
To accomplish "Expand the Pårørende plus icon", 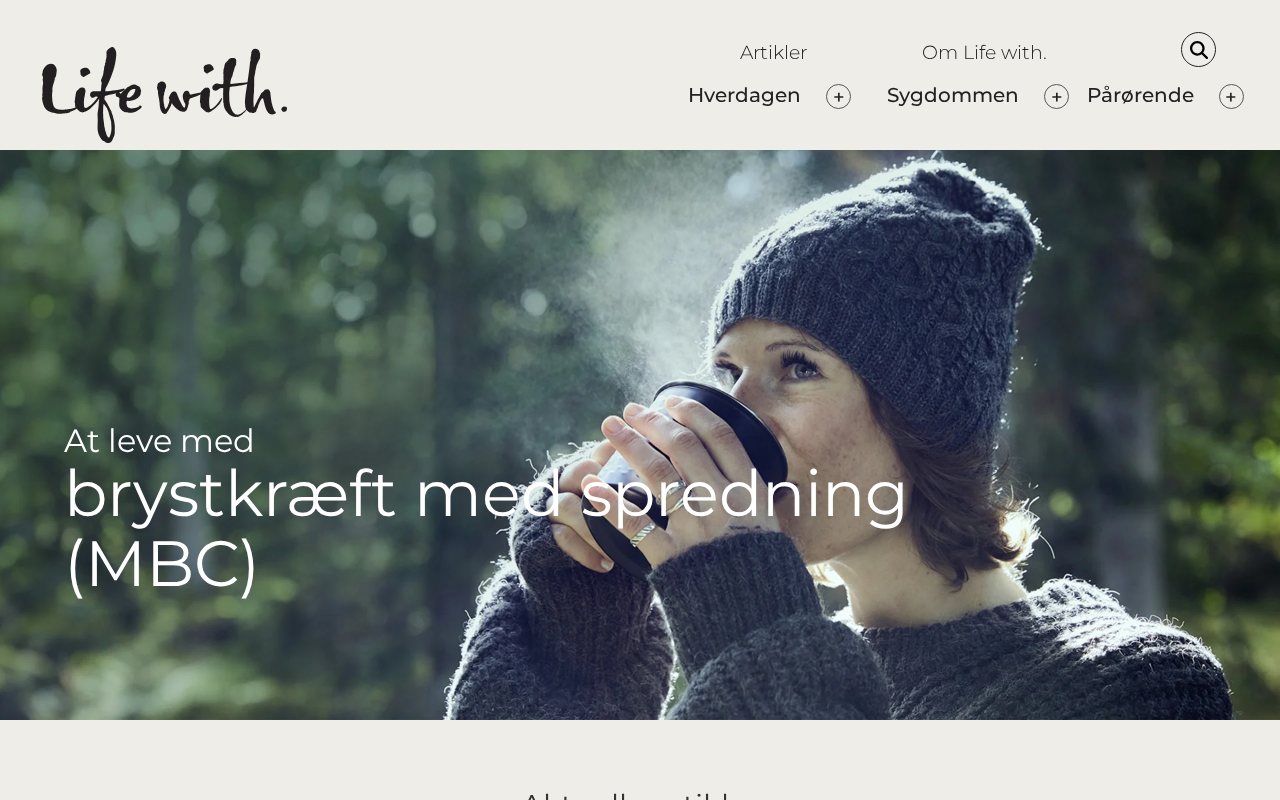I will (x=1231, y=97).
